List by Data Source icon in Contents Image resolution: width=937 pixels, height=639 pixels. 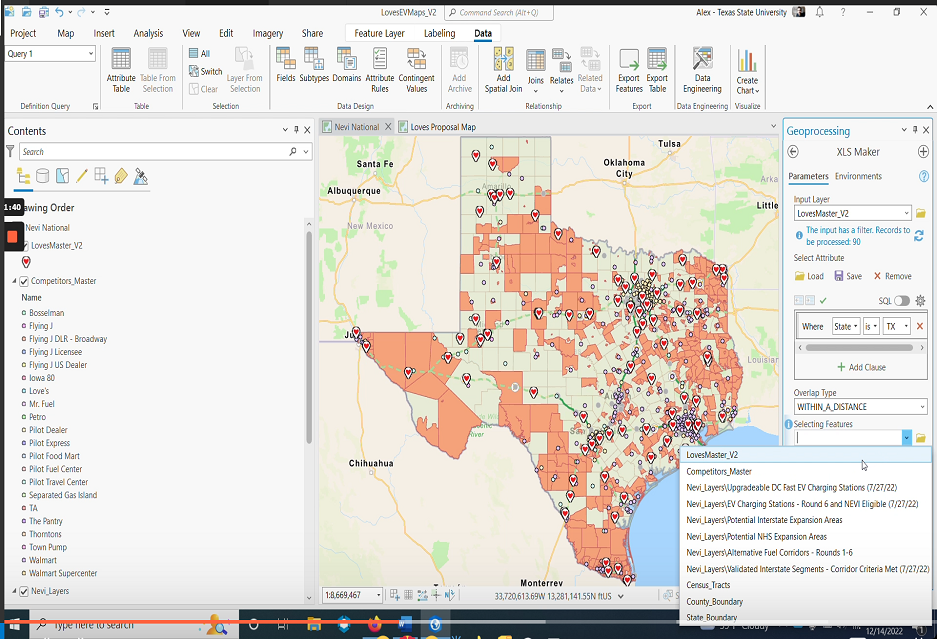tap(42, 176)
